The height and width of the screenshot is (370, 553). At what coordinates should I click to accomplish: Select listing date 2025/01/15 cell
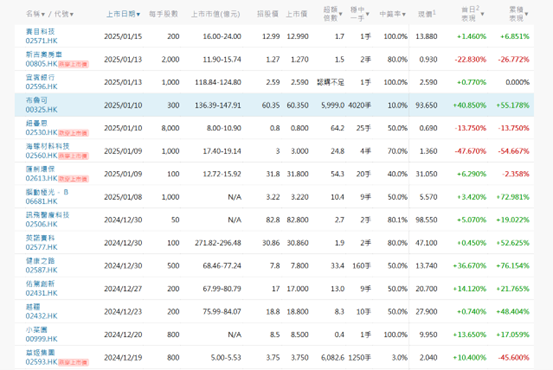(x=123, y=36)
